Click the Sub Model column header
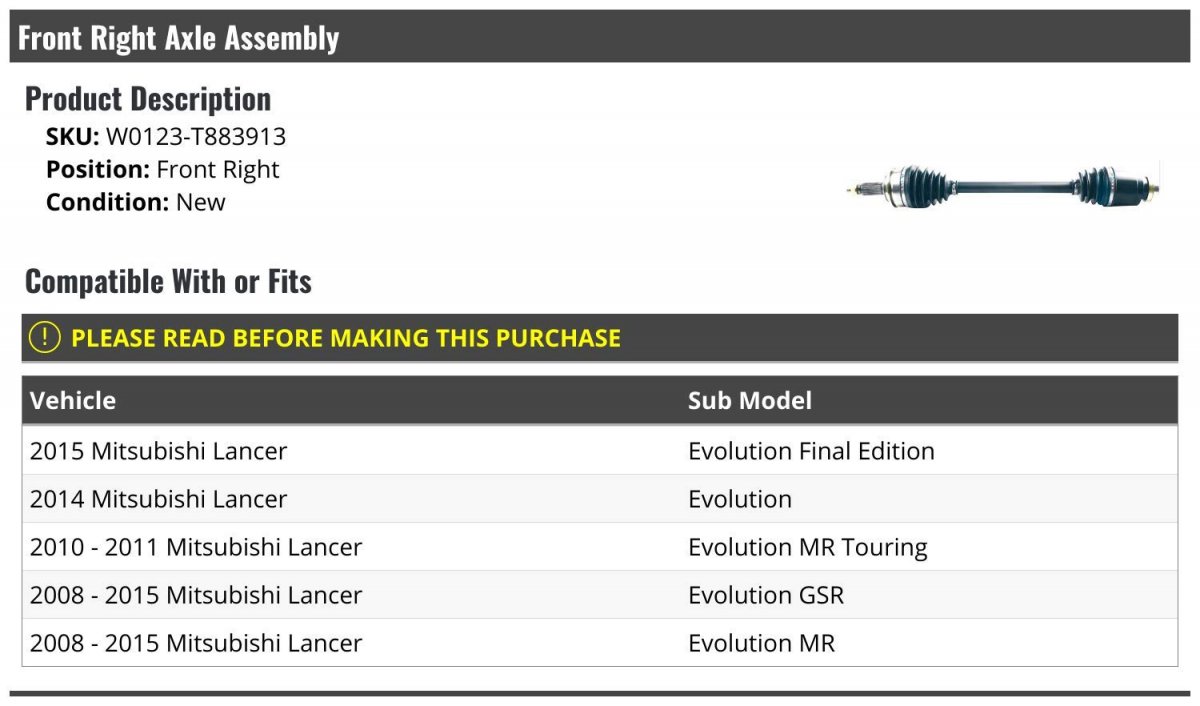Image resolution: width=1200 pixels, height=706 pixels. coord(750,401)
